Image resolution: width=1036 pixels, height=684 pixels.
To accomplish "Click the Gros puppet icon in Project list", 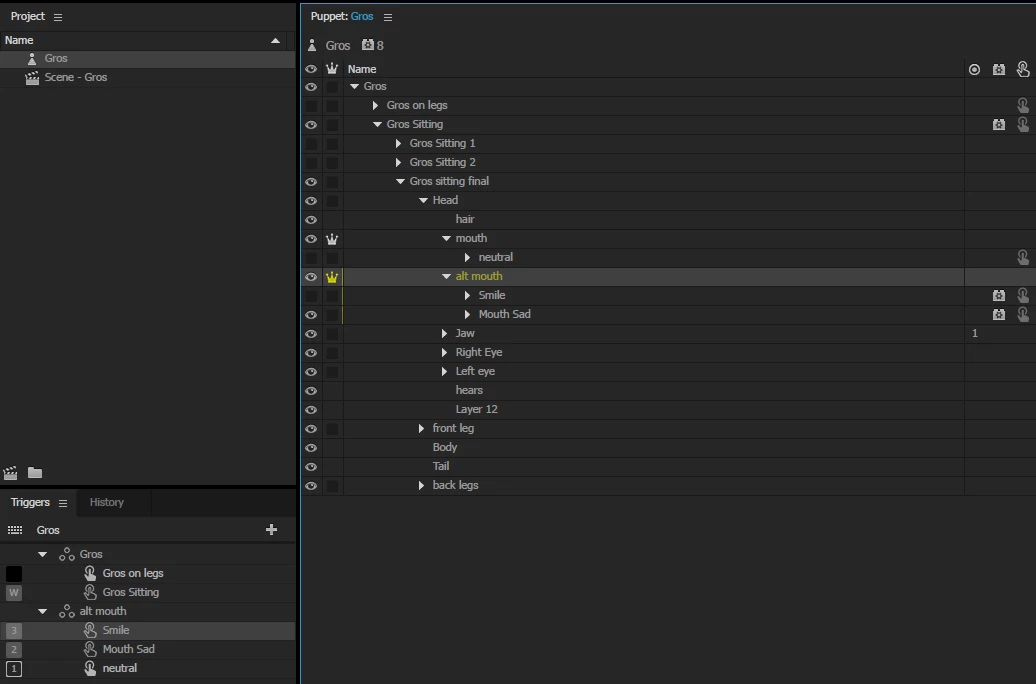I will point(32,58).
